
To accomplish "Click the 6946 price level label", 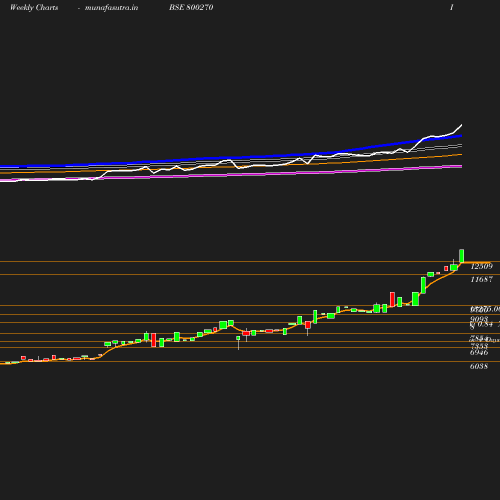I will (479, 352).
